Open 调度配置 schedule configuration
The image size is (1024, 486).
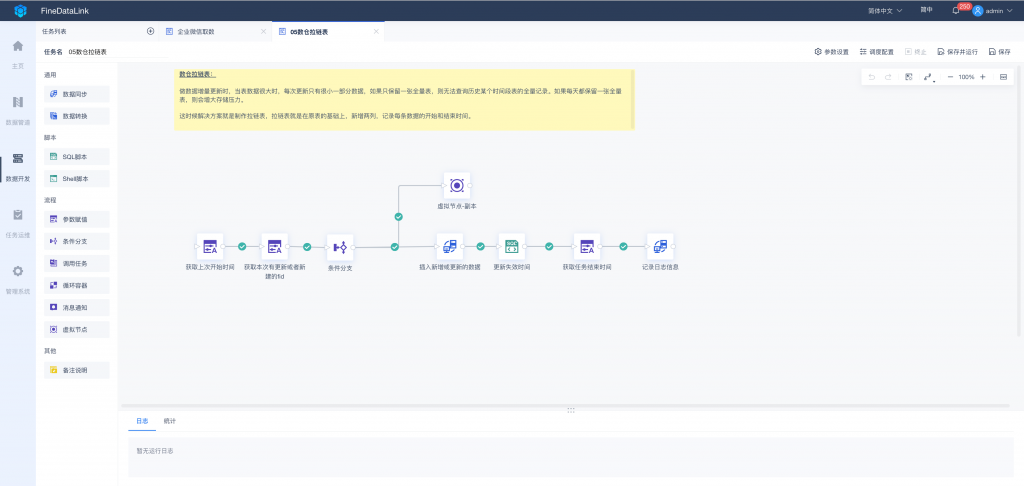click(x=876, y=52)
